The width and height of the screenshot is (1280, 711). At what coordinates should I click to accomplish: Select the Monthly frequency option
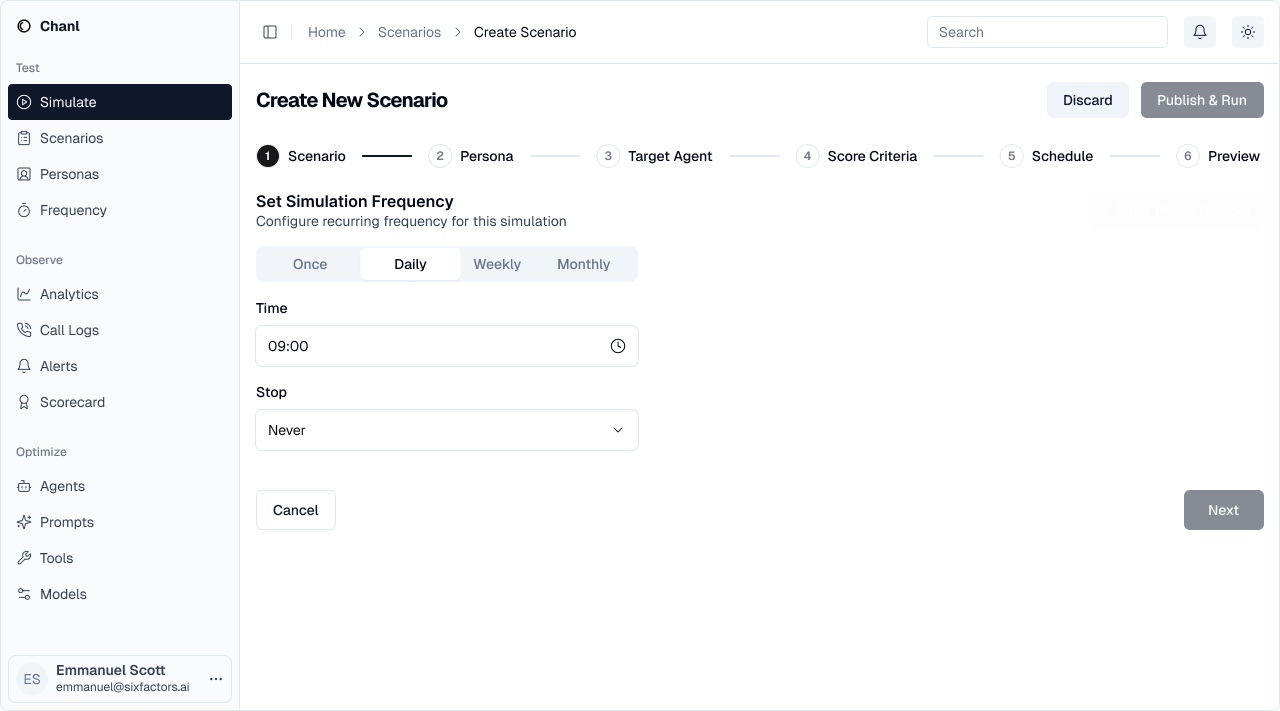(x=583, y=264)
